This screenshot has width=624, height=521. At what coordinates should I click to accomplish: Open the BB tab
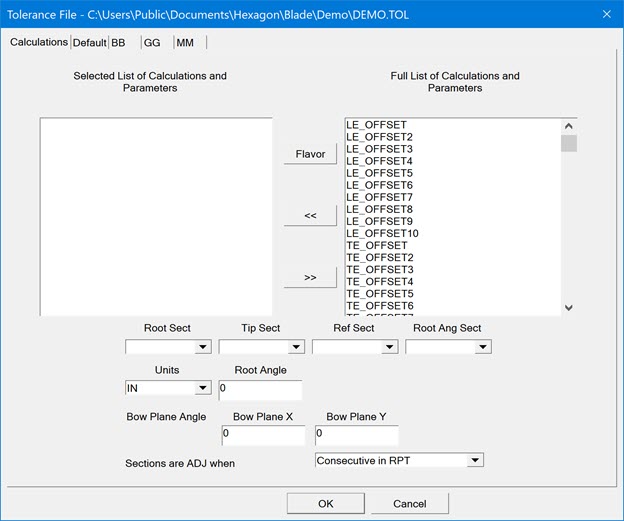(118, 43)
